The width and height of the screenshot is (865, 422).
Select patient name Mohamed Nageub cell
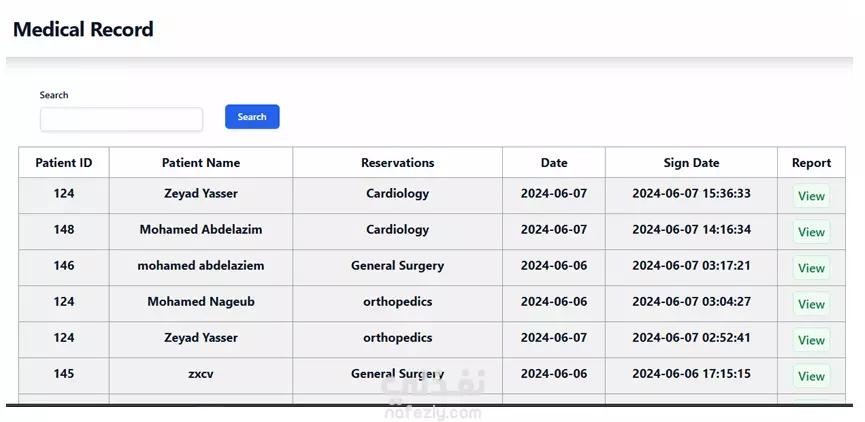click(x=201, y=302)
